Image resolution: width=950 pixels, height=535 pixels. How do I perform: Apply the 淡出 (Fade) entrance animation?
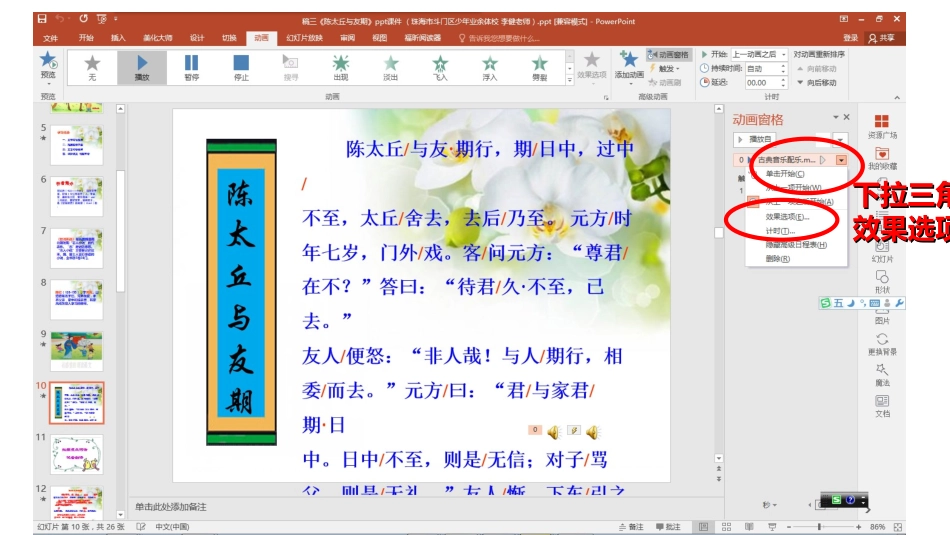point(391,67)
